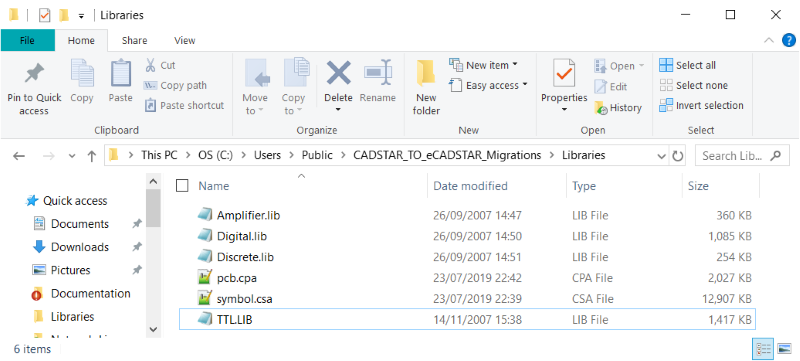Viewport: 800px width, 361px height.
Task: Click the Users breadcrumb in address path
Action: point(267,156)
